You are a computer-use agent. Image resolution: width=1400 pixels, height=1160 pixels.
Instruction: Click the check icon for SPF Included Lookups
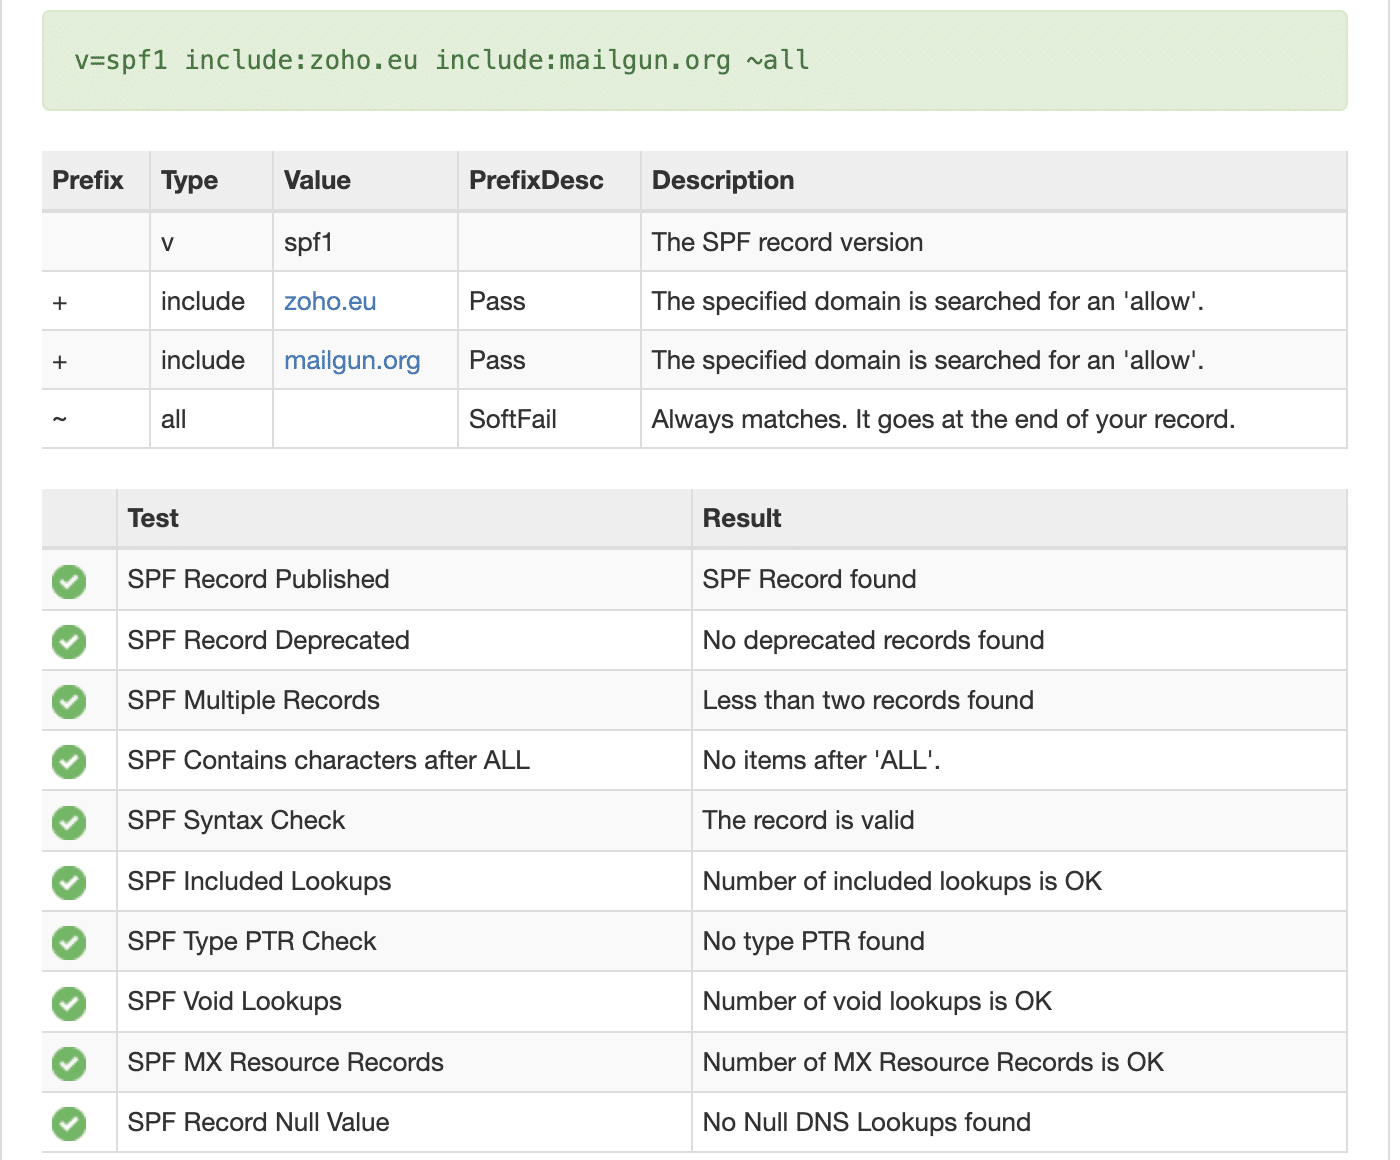tap(69, 882)
